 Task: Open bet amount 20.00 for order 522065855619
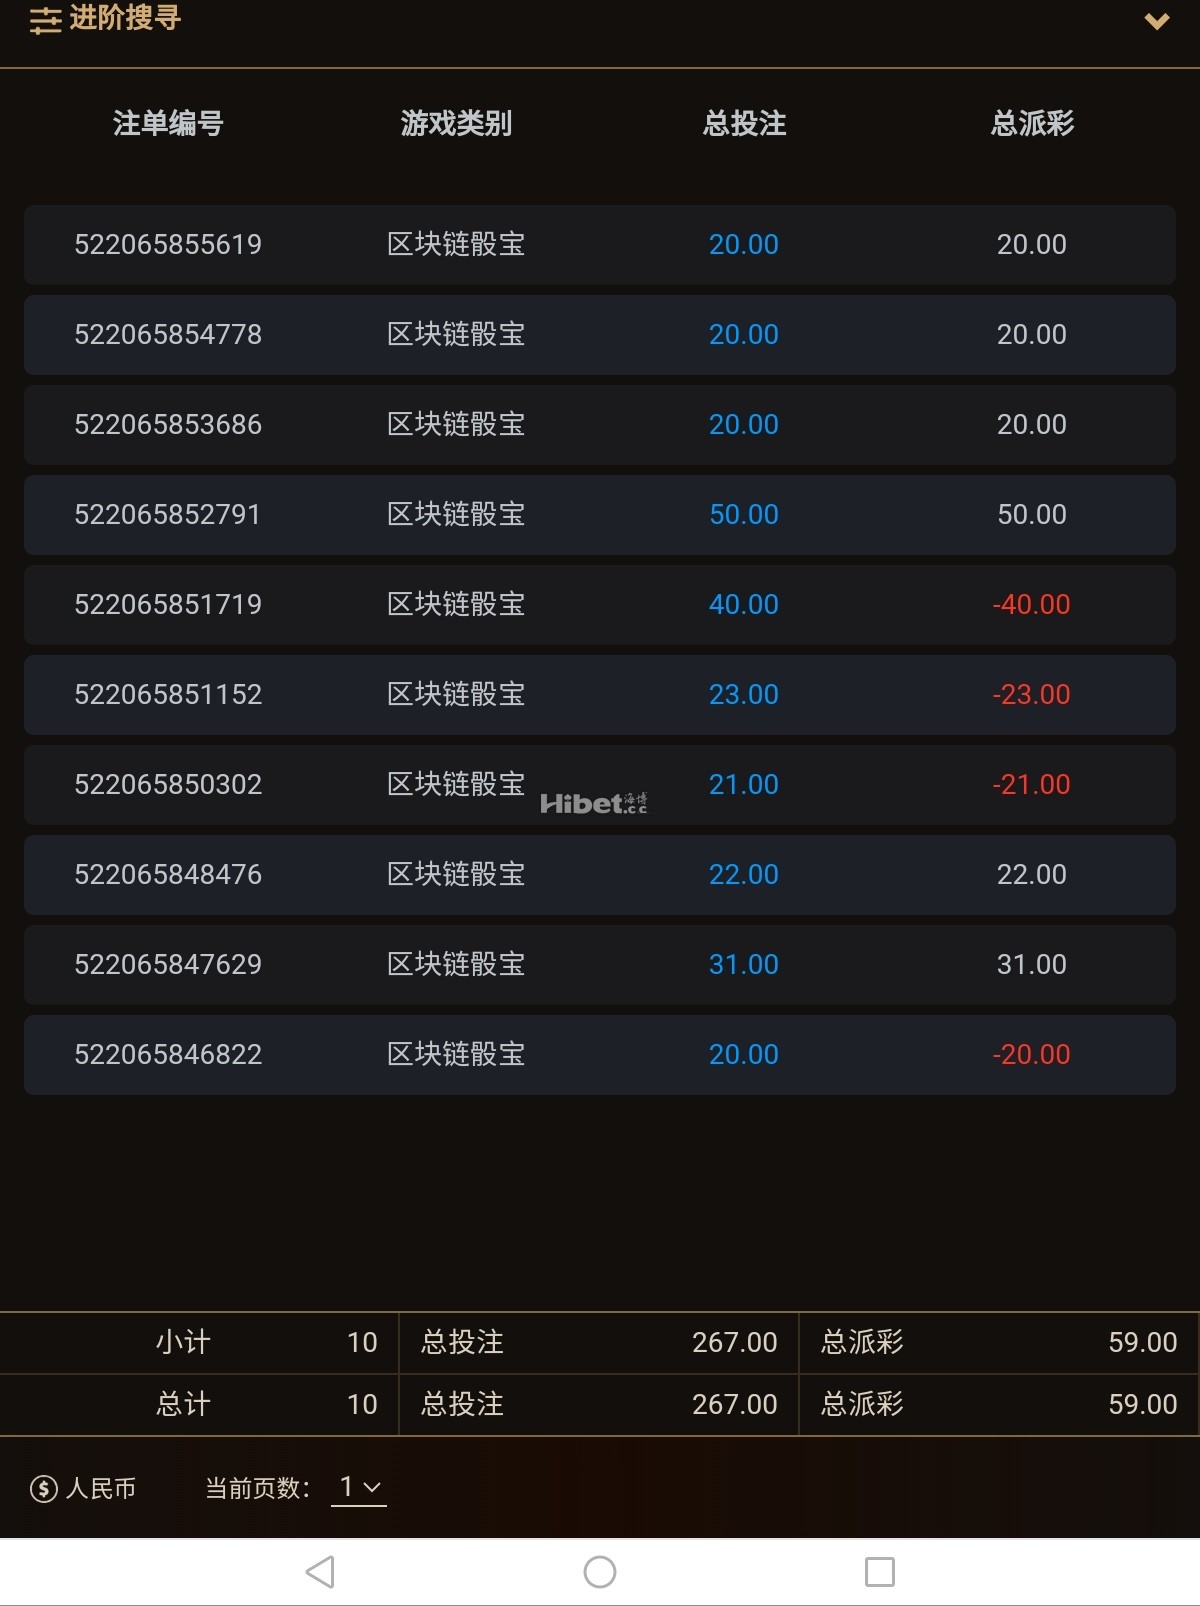[744, 245]
